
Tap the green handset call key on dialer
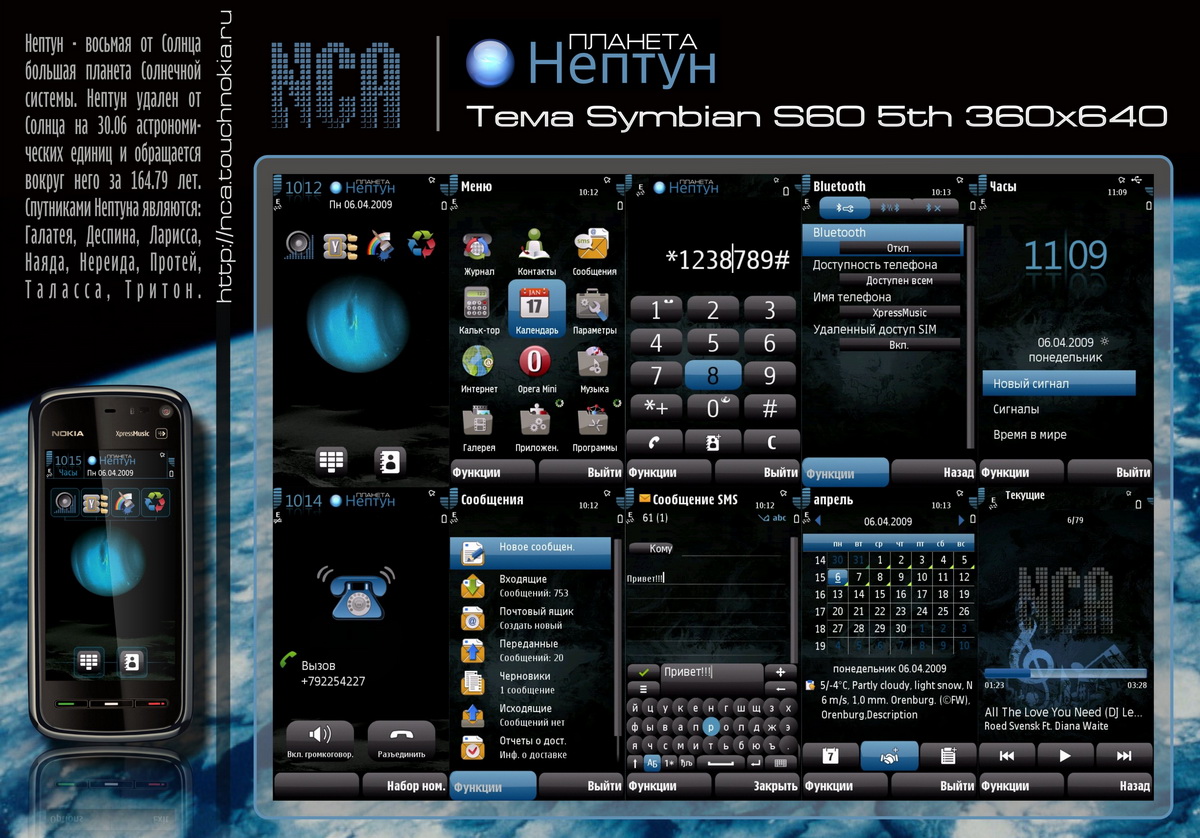click(x=656, y=441)
